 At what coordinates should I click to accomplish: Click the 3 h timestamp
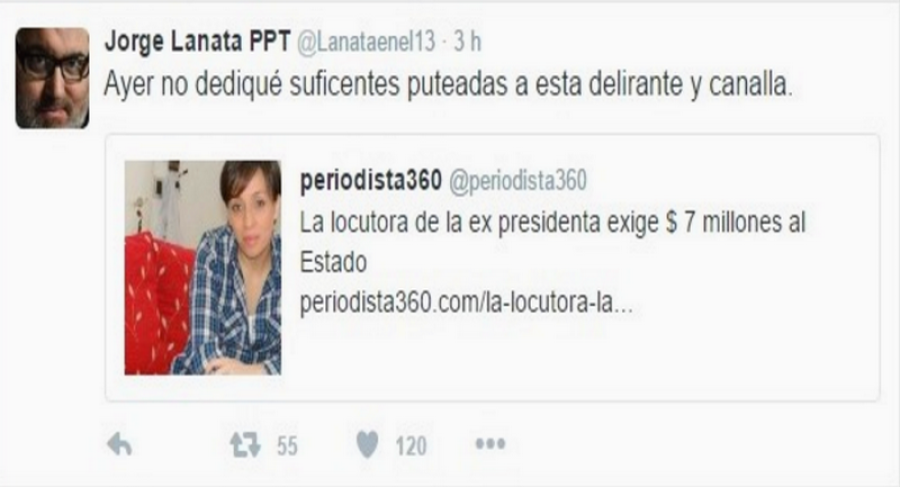click(468, 42)
